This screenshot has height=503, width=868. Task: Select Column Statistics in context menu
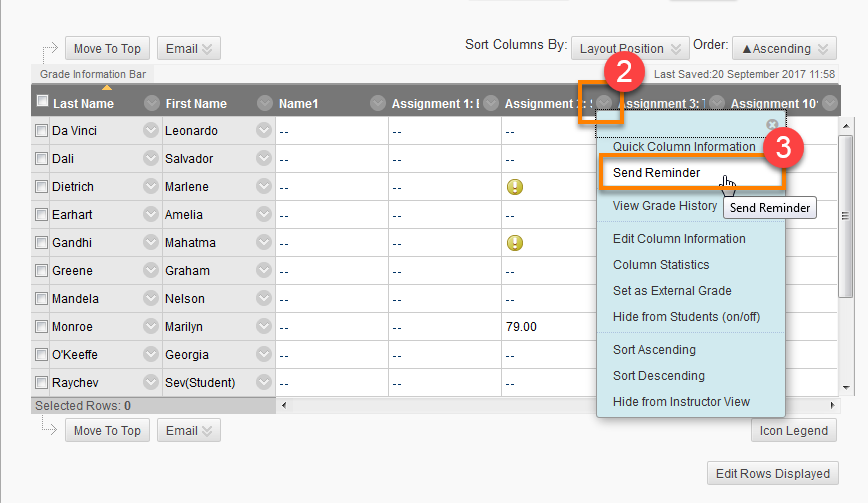661,265
